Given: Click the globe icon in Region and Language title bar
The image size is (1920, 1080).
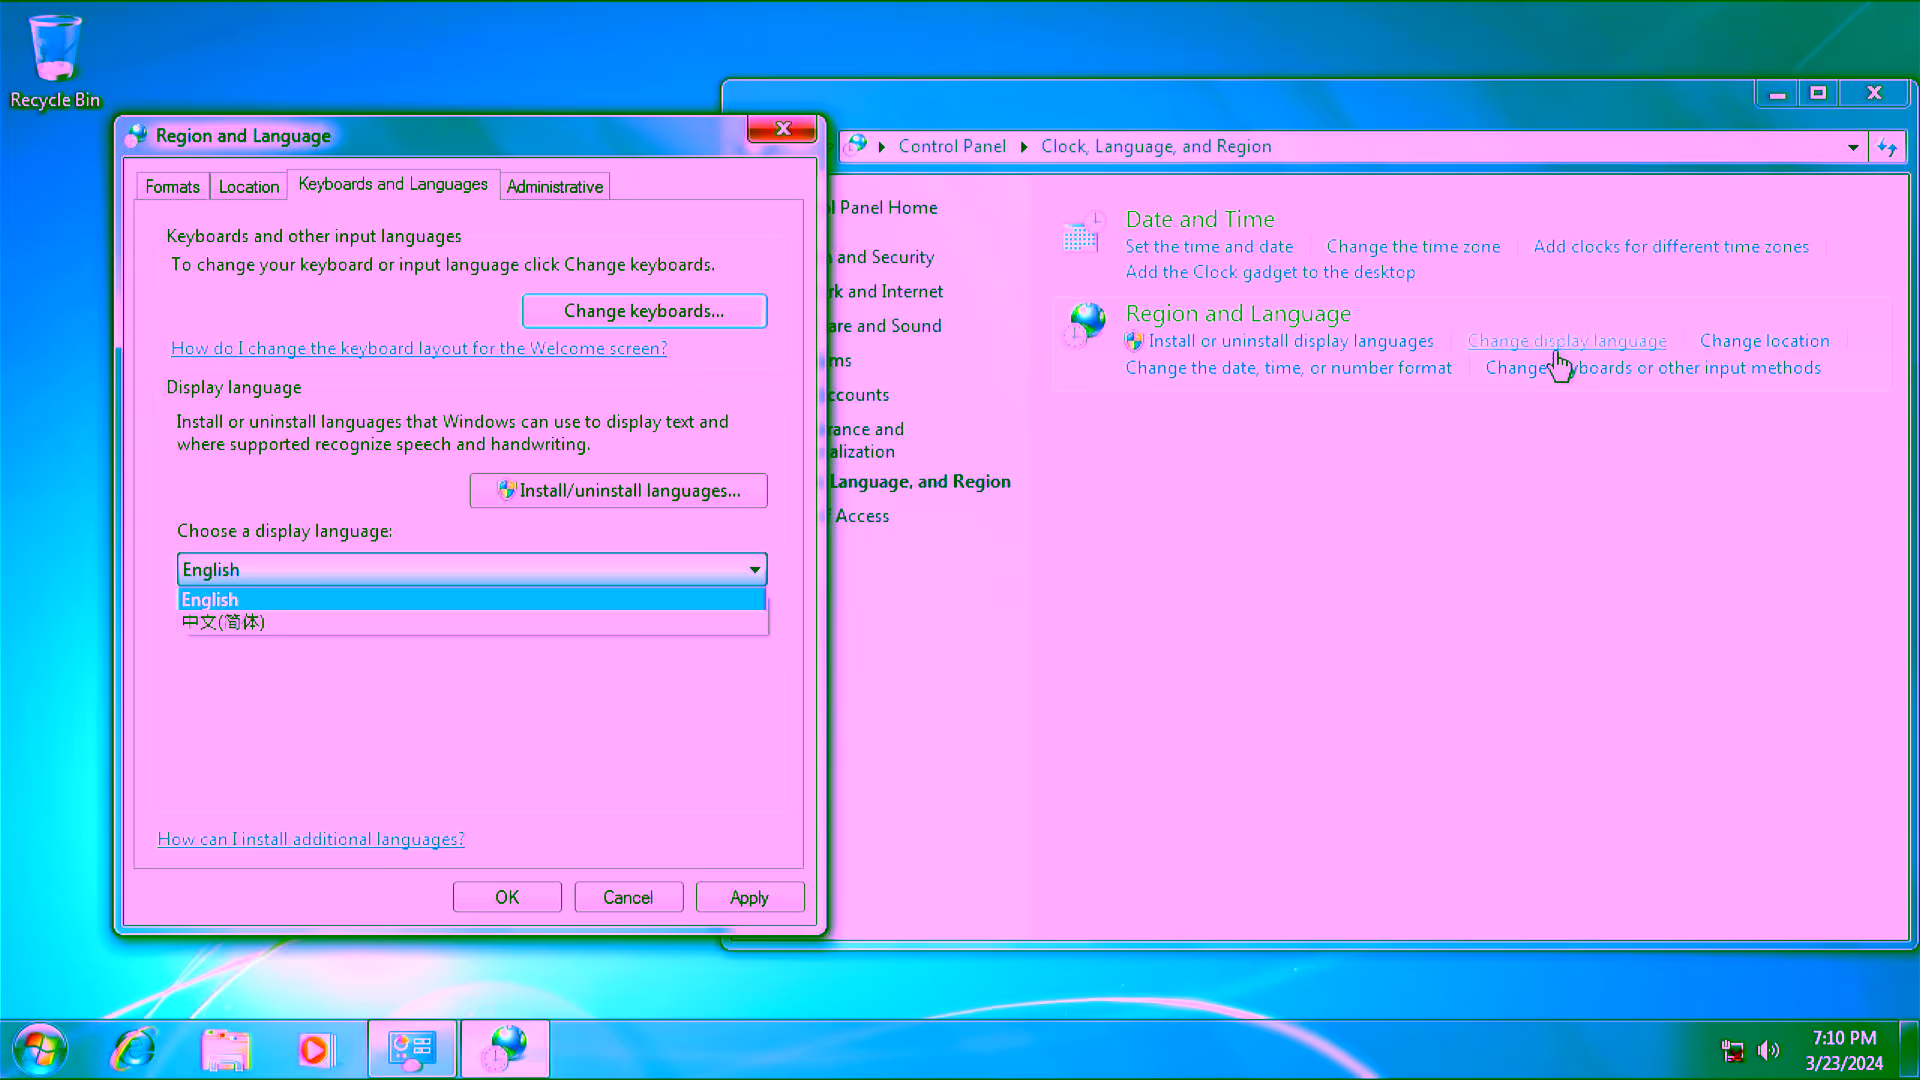Looking at the screenshot, I should (137, 136).
